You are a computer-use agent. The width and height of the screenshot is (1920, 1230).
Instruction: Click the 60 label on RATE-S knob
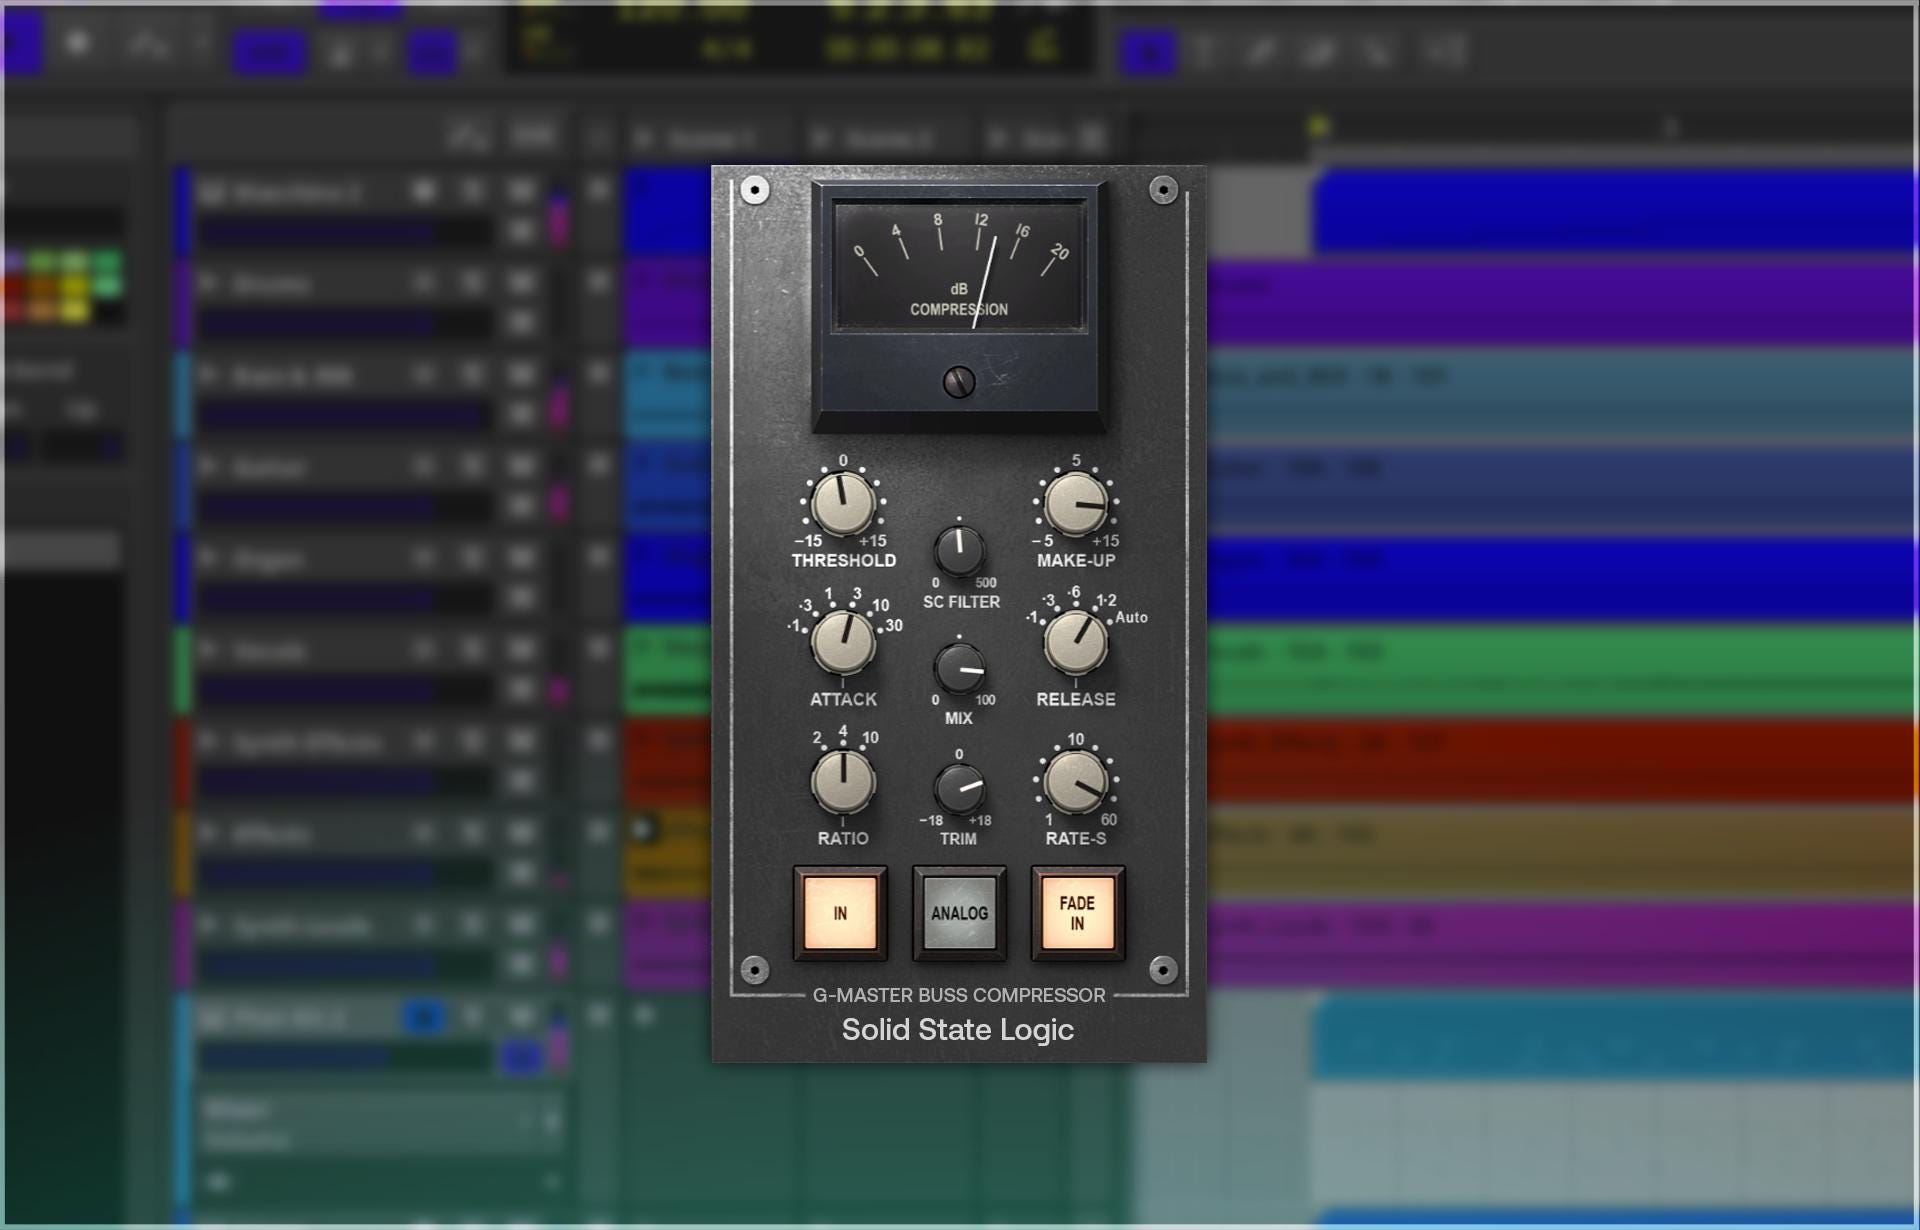click(1109, 820)
